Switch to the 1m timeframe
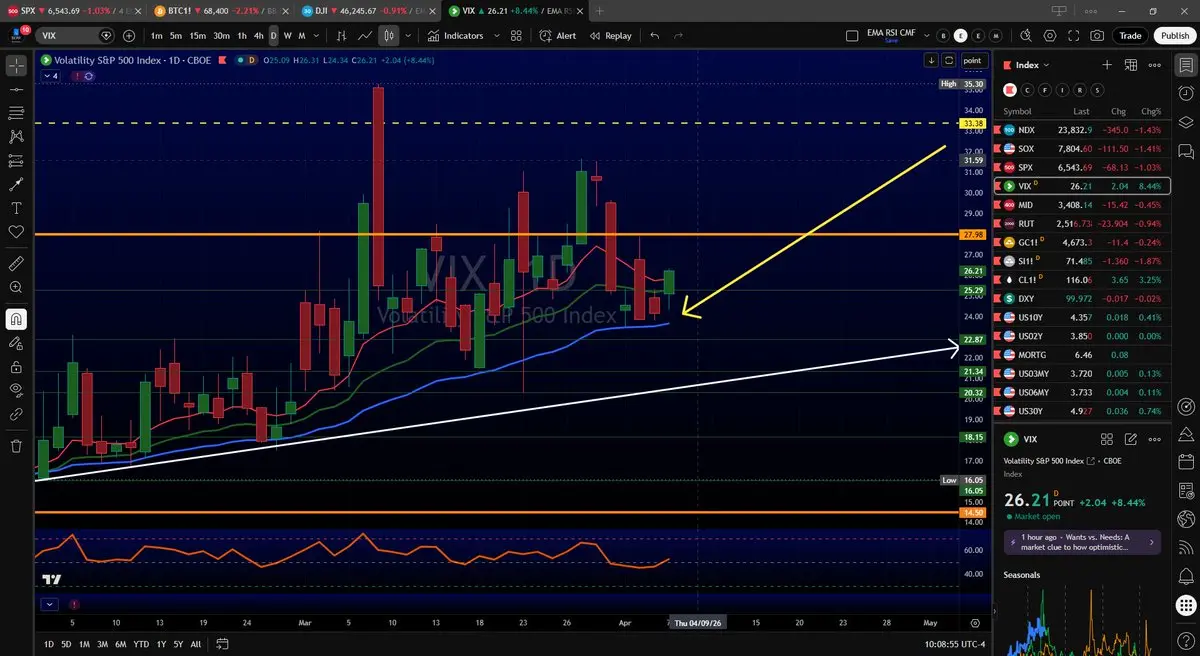Viewport: 1200px width, 656px height. [x=157, y=36]
